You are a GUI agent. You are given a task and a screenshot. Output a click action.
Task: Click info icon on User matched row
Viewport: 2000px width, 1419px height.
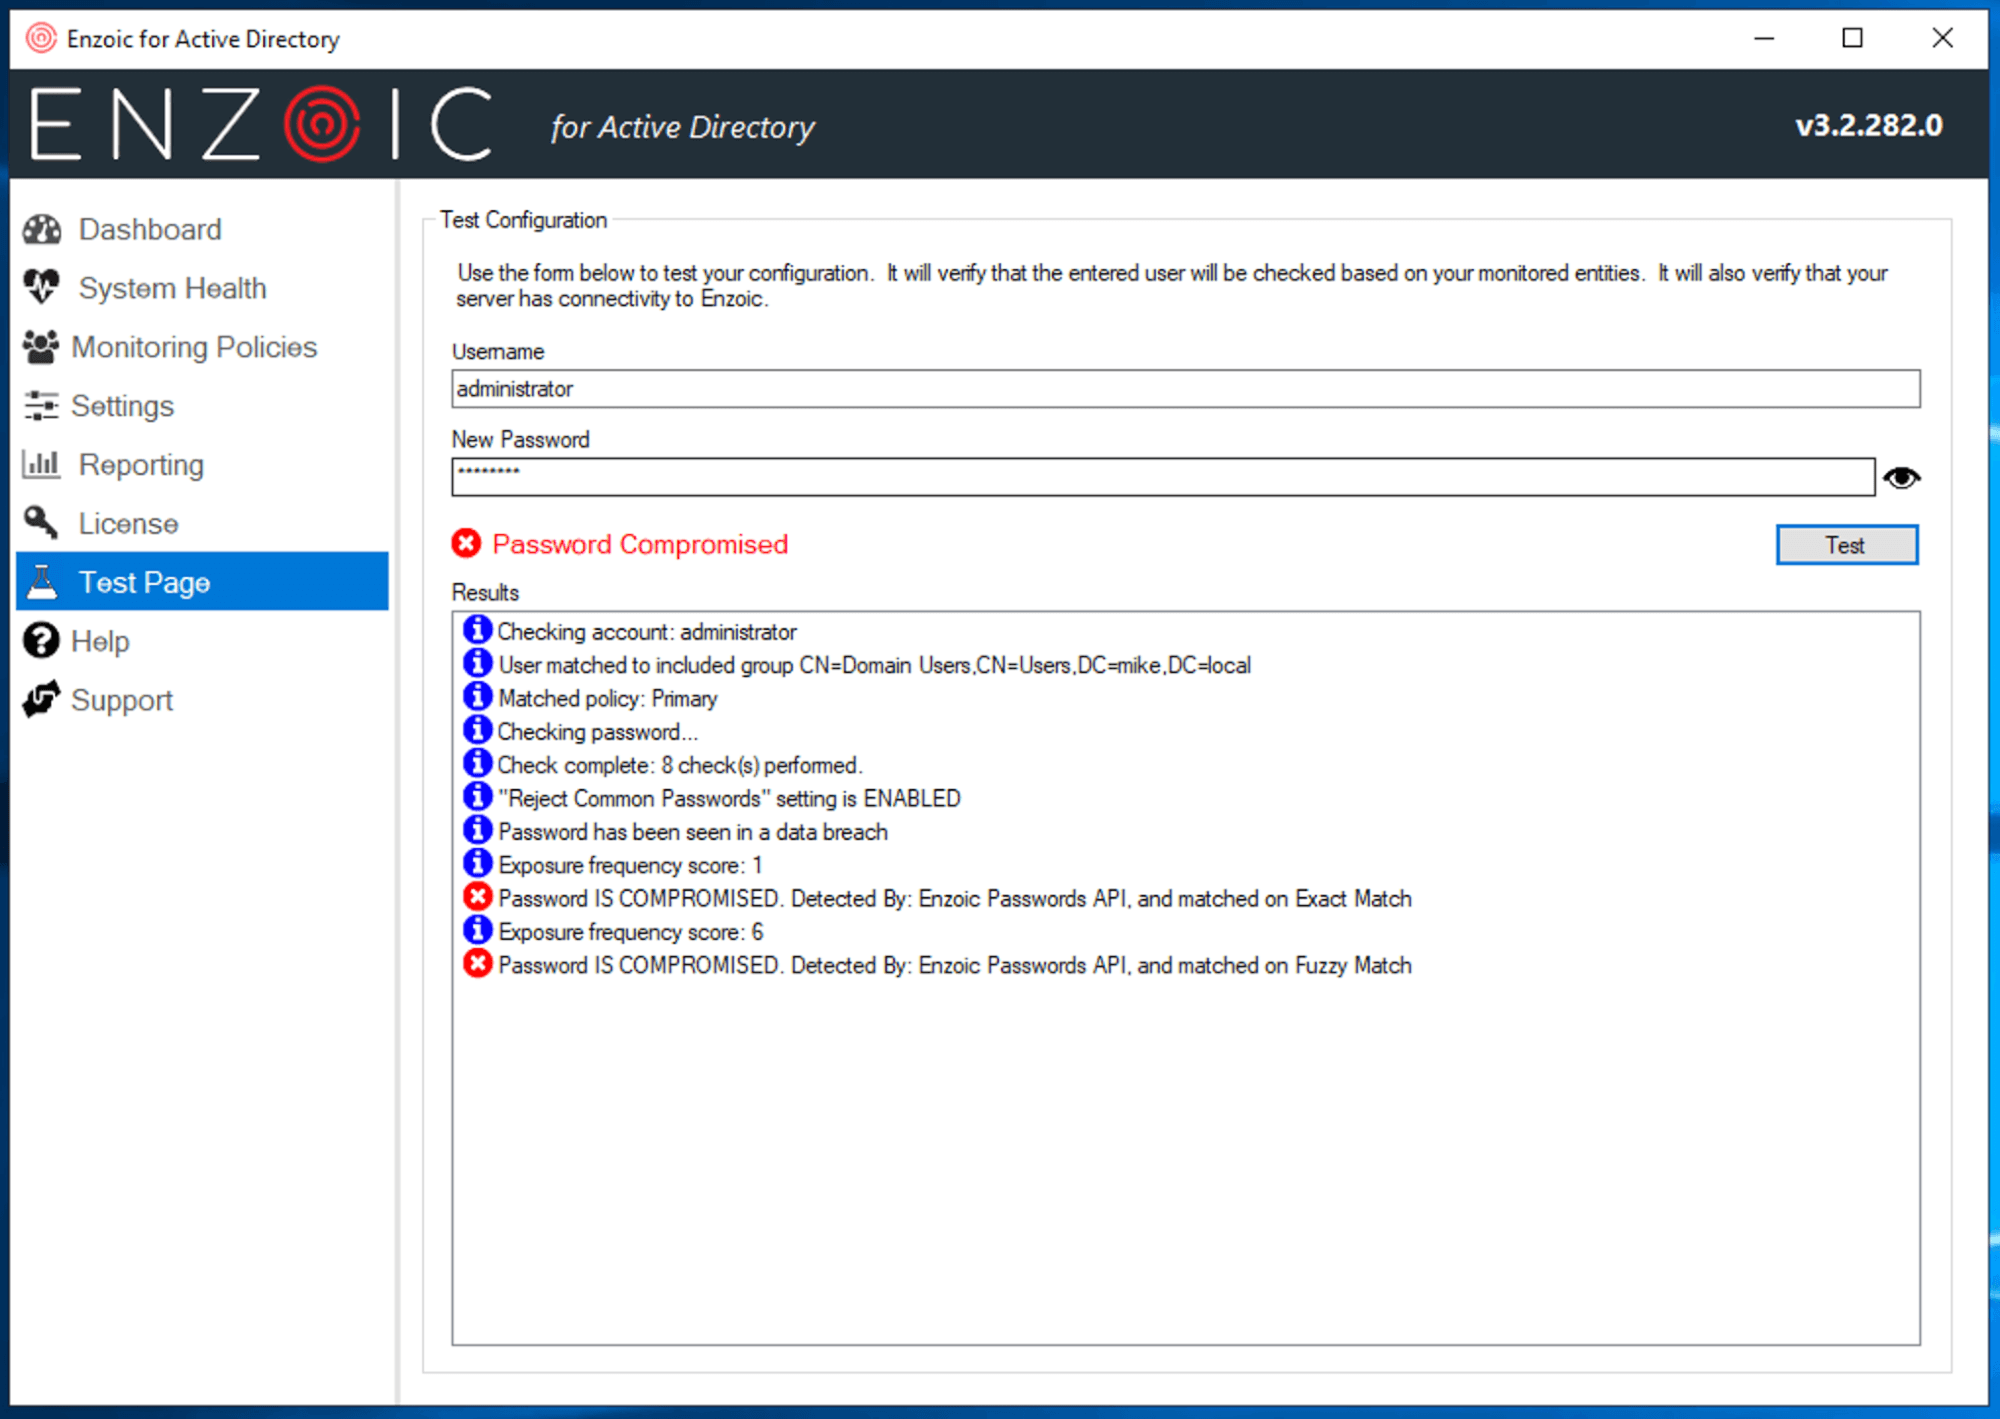click(x=477, y=663)
